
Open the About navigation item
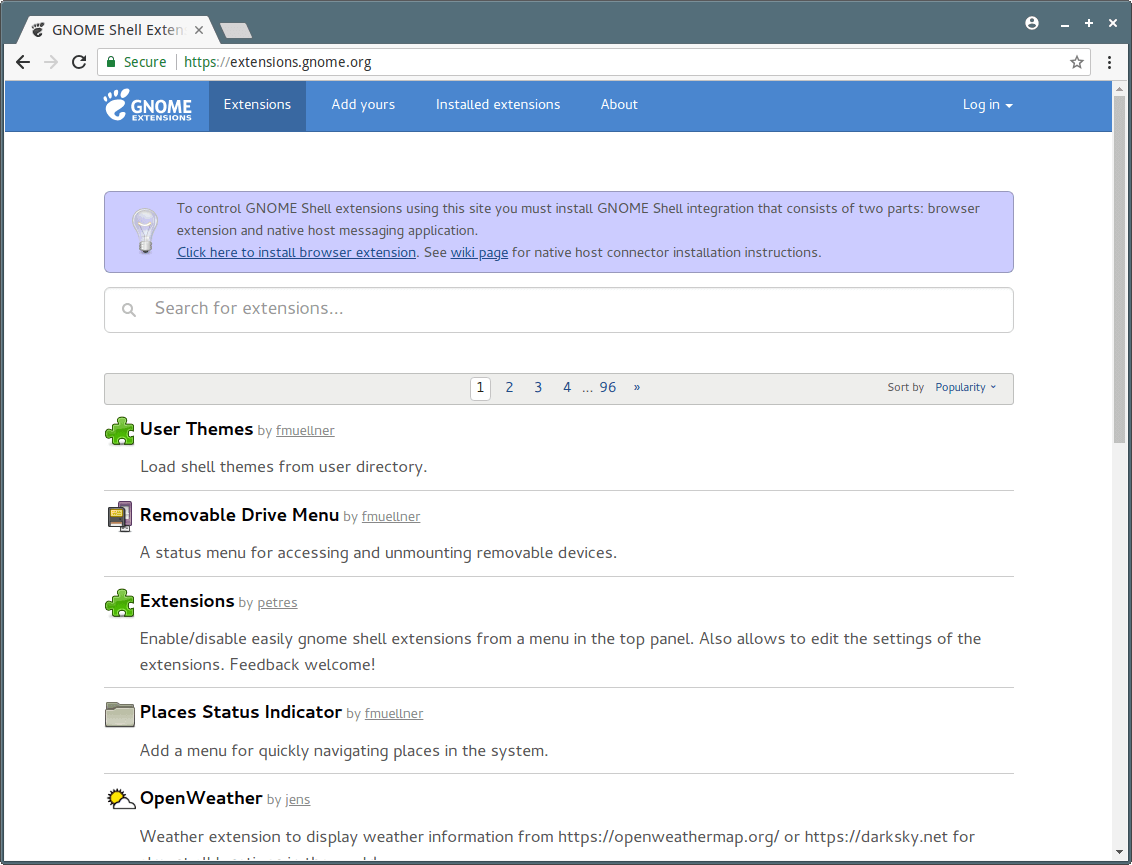point(619,105)
